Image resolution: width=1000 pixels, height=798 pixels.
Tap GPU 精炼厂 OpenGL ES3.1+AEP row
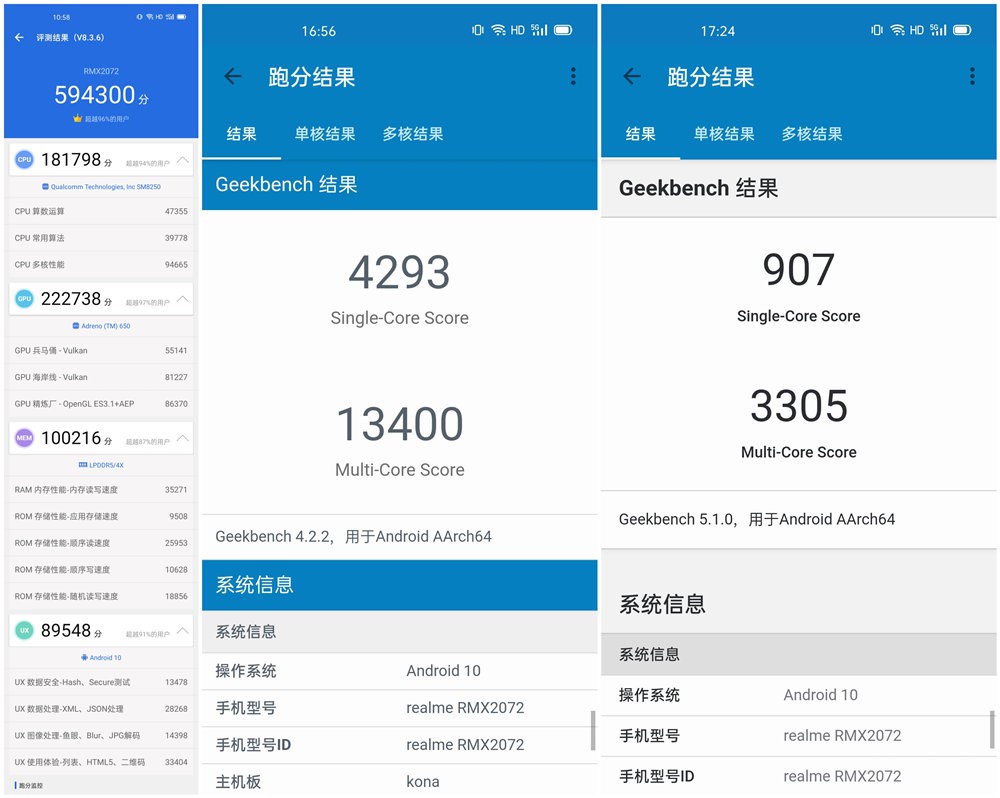101,404
